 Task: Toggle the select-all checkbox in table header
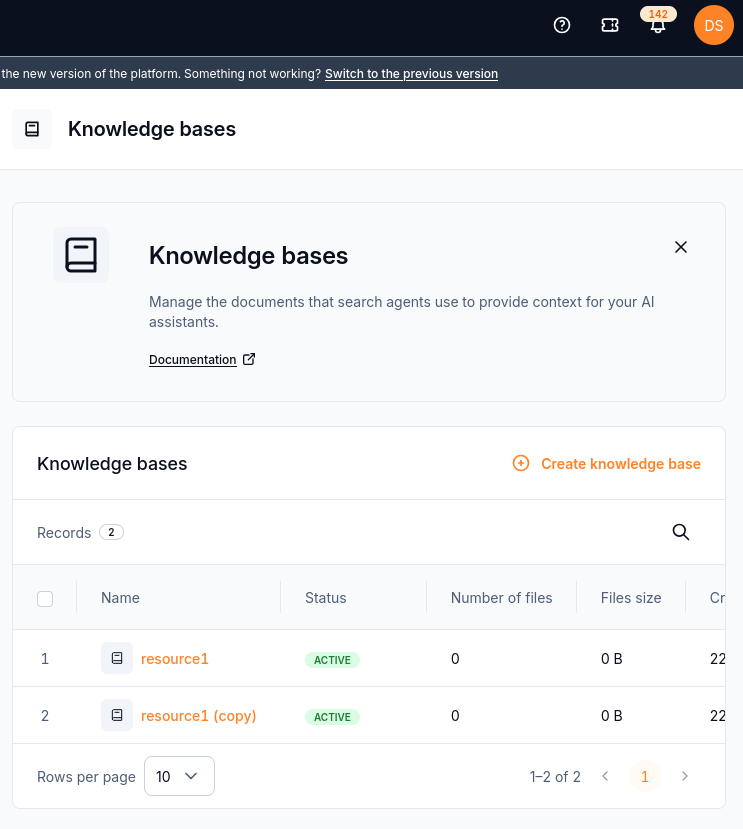45,599
